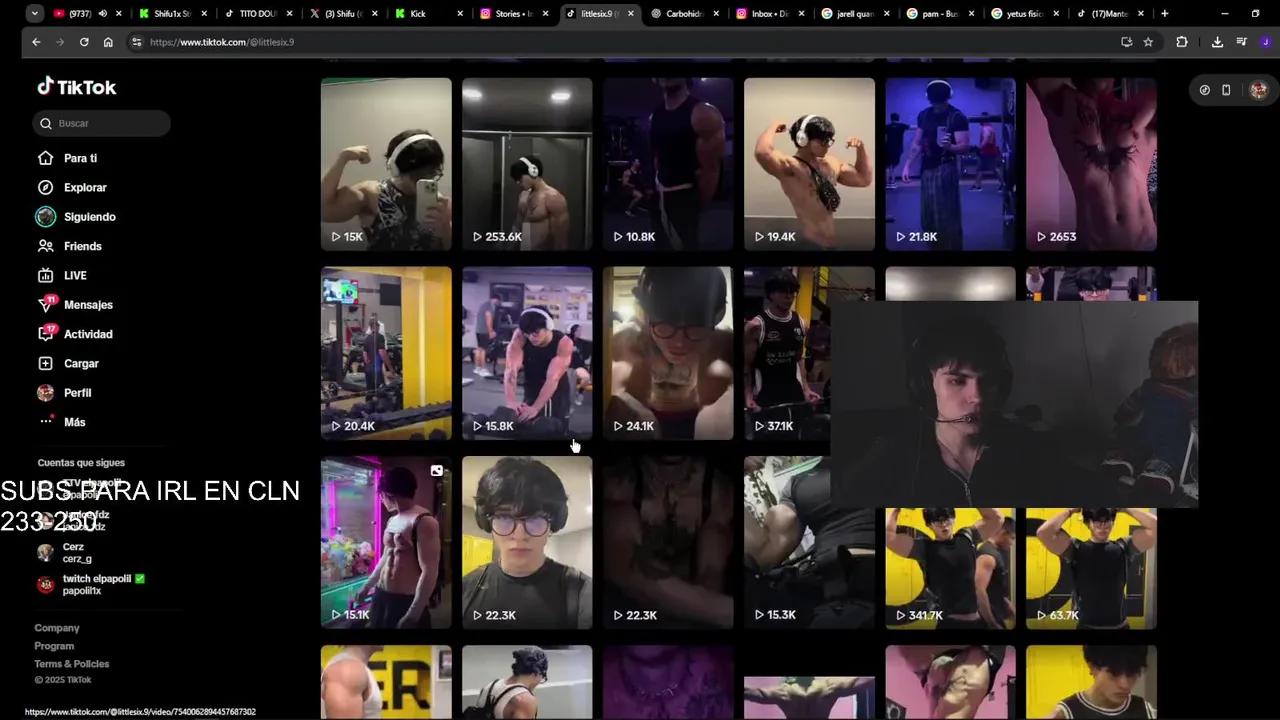Expand the tab search dropdown
Screen dimensions: 1280x720
point(35,13)
